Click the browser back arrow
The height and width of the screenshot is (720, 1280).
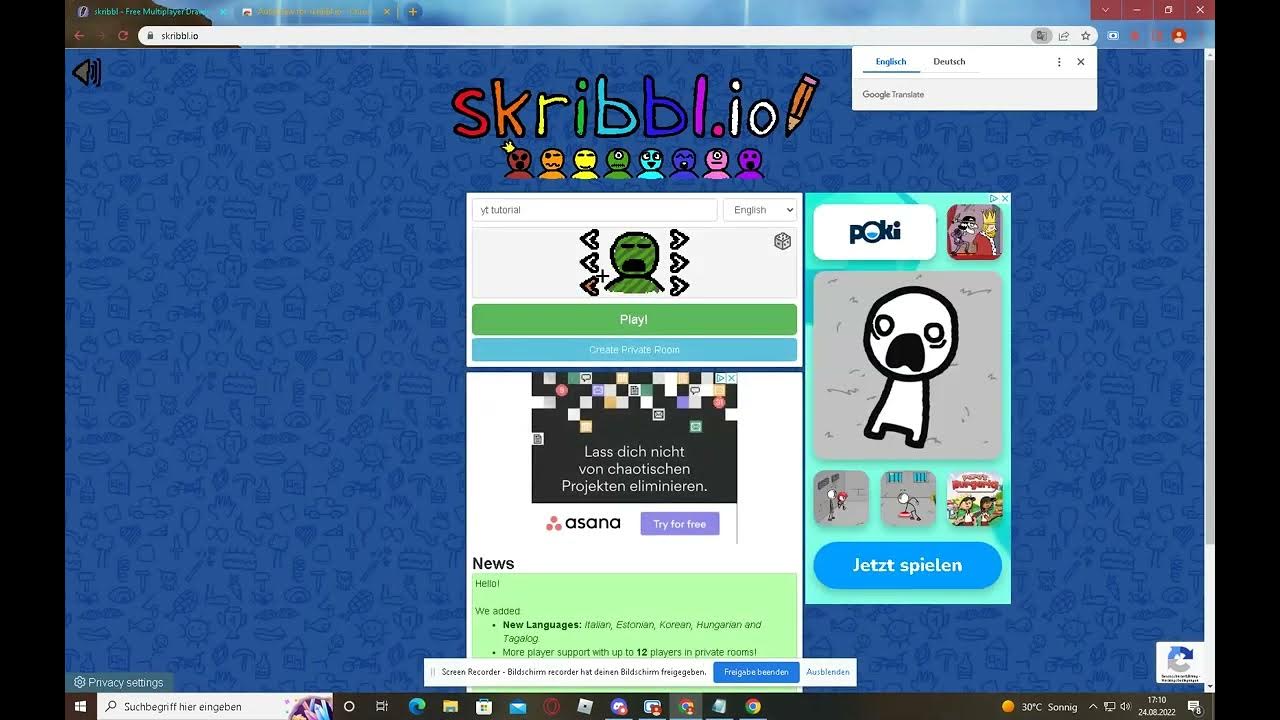click(79, 35)
